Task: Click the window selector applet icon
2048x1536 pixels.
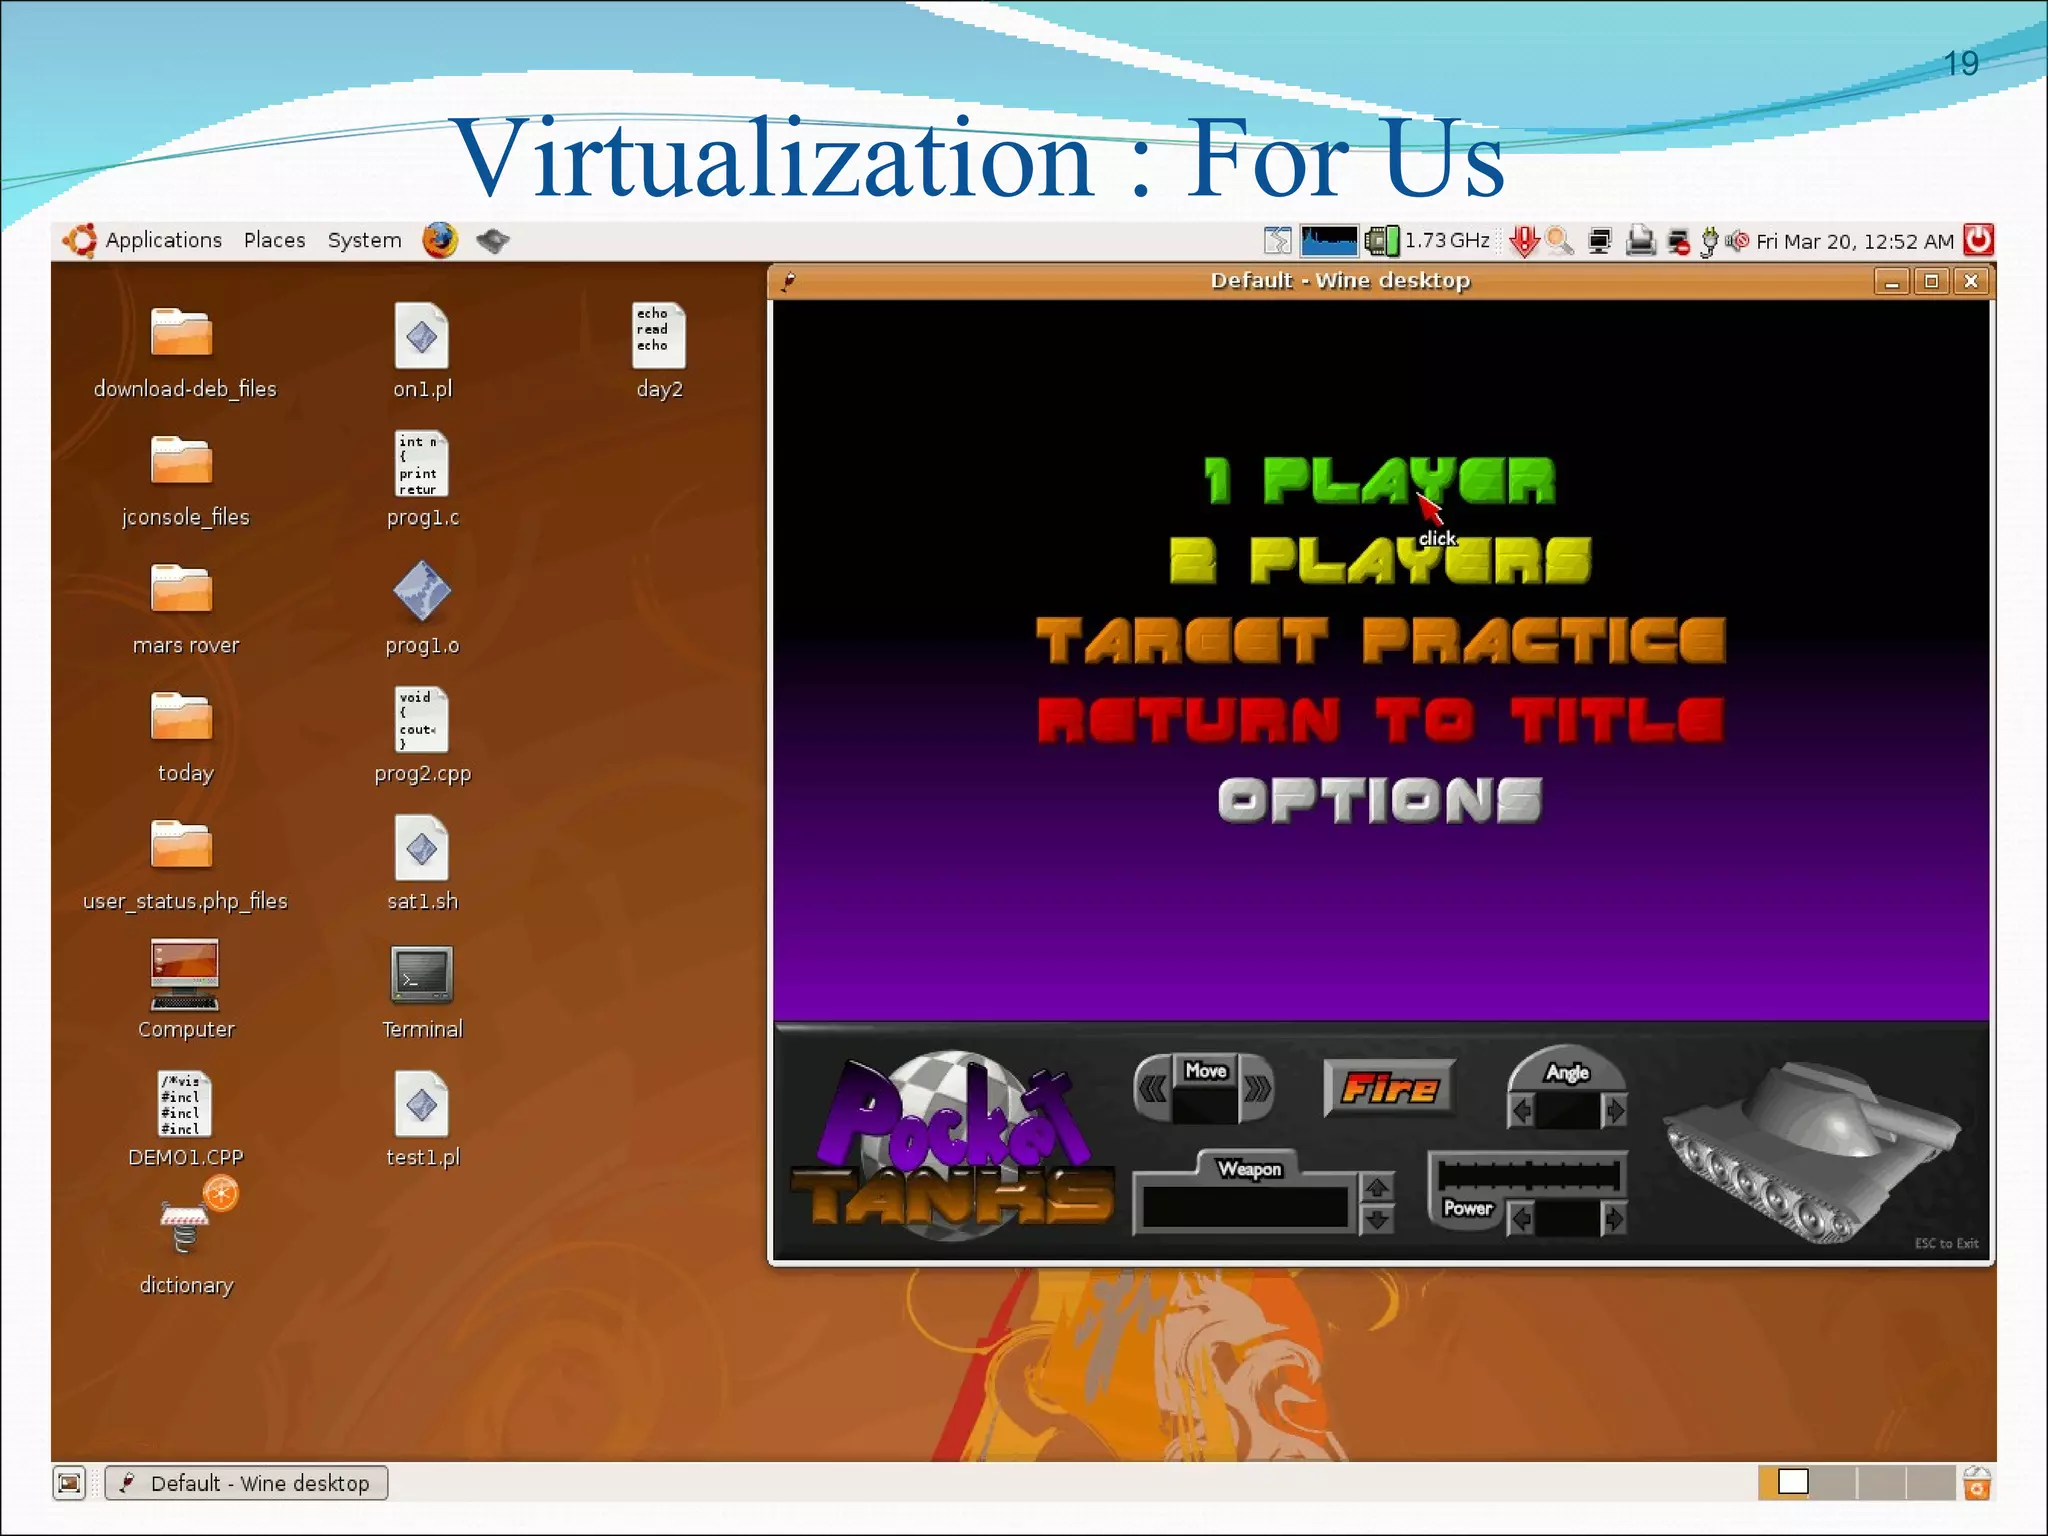Action: point(1277,241)
